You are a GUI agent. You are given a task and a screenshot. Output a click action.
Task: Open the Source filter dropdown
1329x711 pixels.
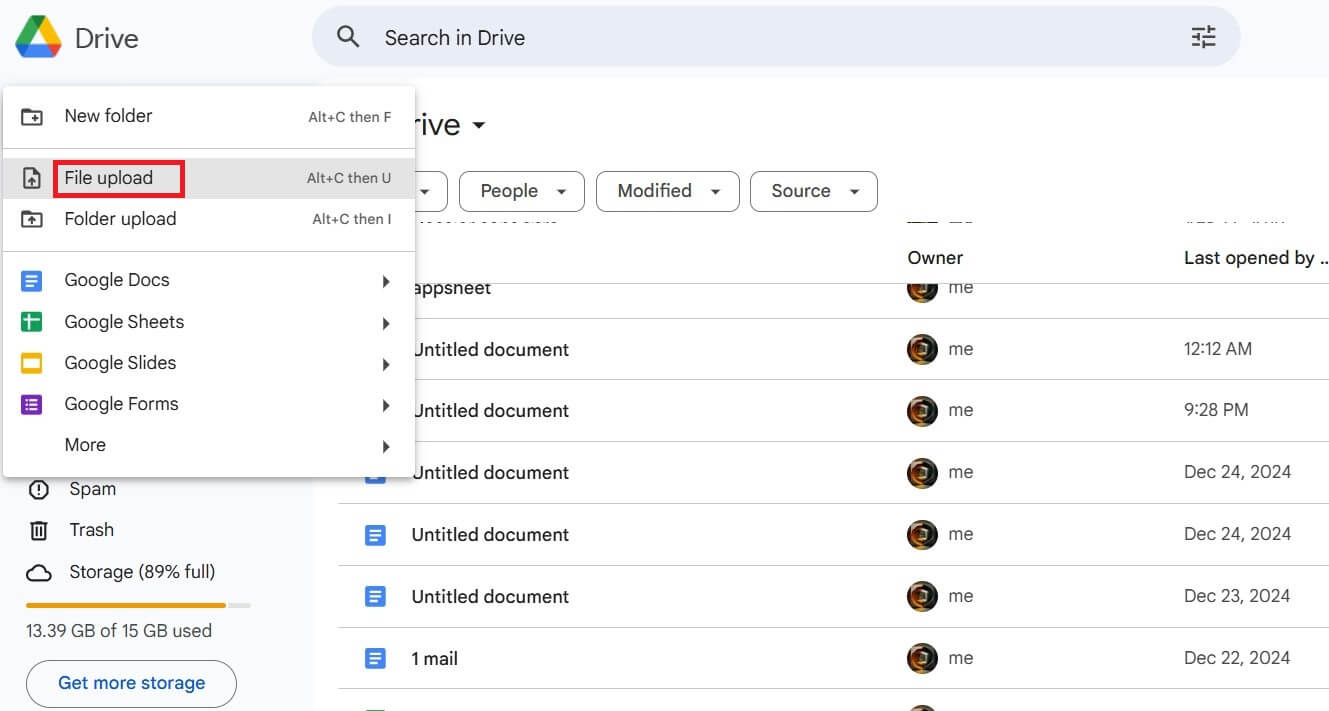coord(813,191)
